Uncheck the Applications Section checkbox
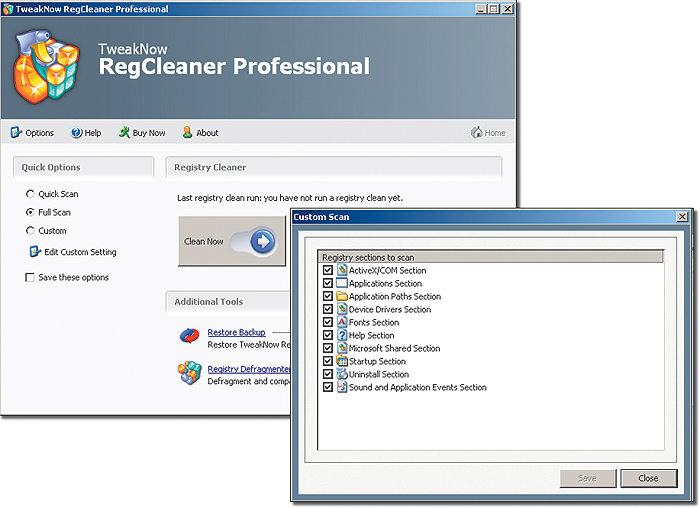This screenshot has height=508, width=700. [x=328, y=283]
